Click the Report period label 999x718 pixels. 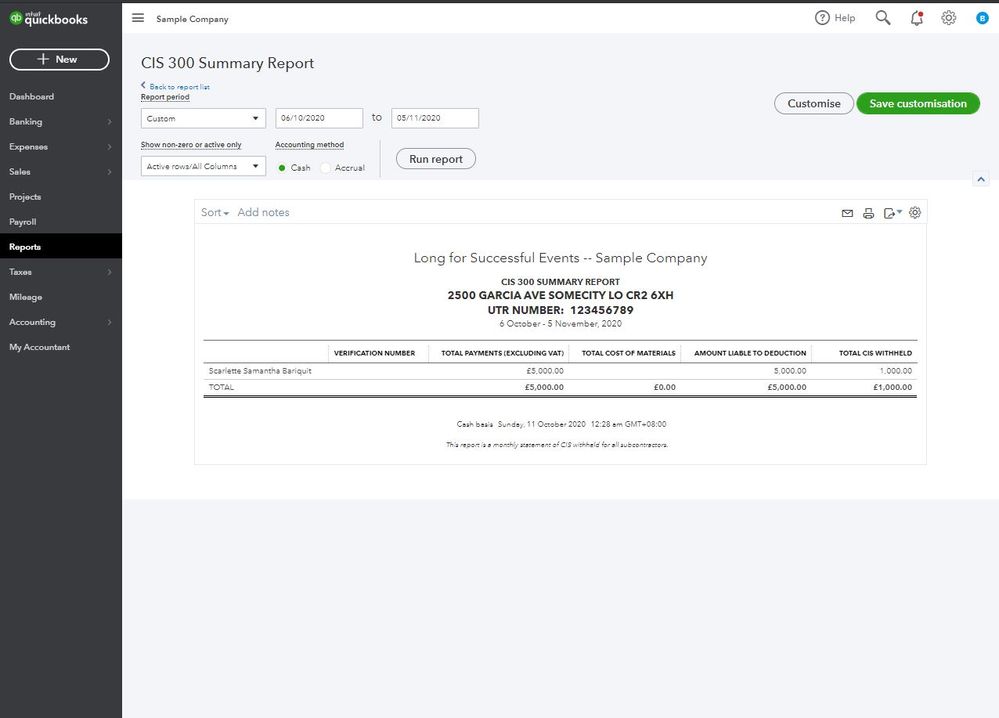[x=165, y=97]
